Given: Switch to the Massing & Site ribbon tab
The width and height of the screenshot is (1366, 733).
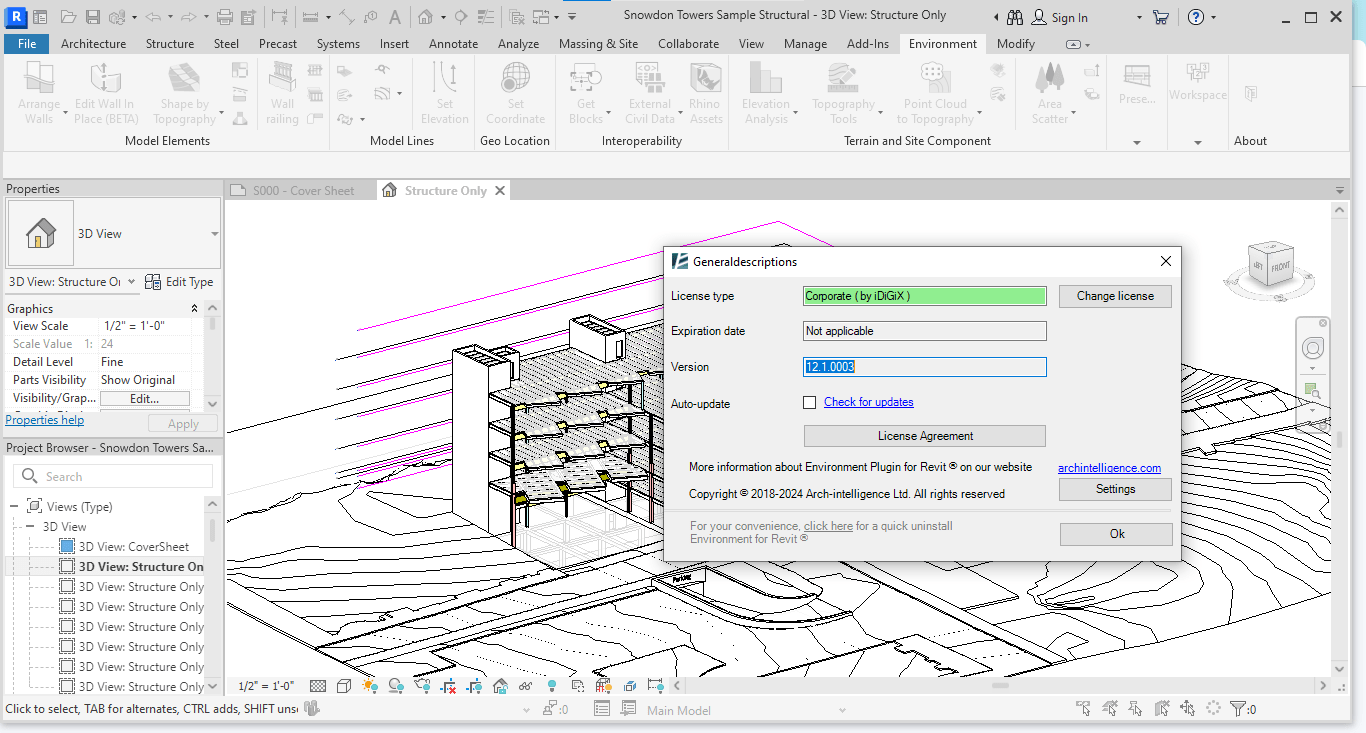Looking at the screenshot, I should [x=598, y=44].
